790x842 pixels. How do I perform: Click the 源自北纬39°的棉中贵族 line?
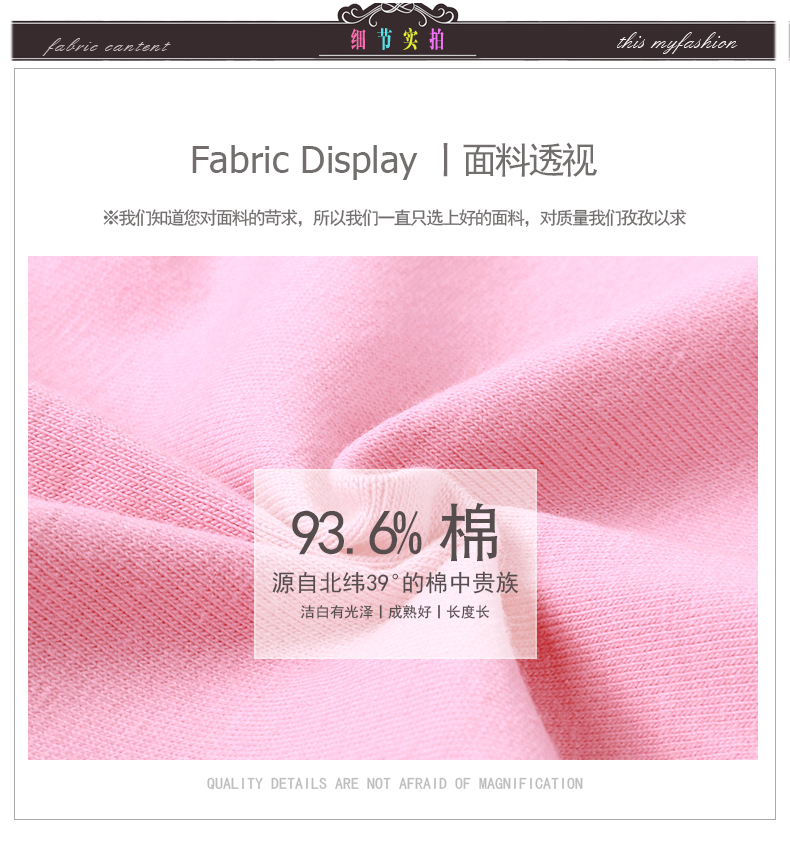pos(395,583)
